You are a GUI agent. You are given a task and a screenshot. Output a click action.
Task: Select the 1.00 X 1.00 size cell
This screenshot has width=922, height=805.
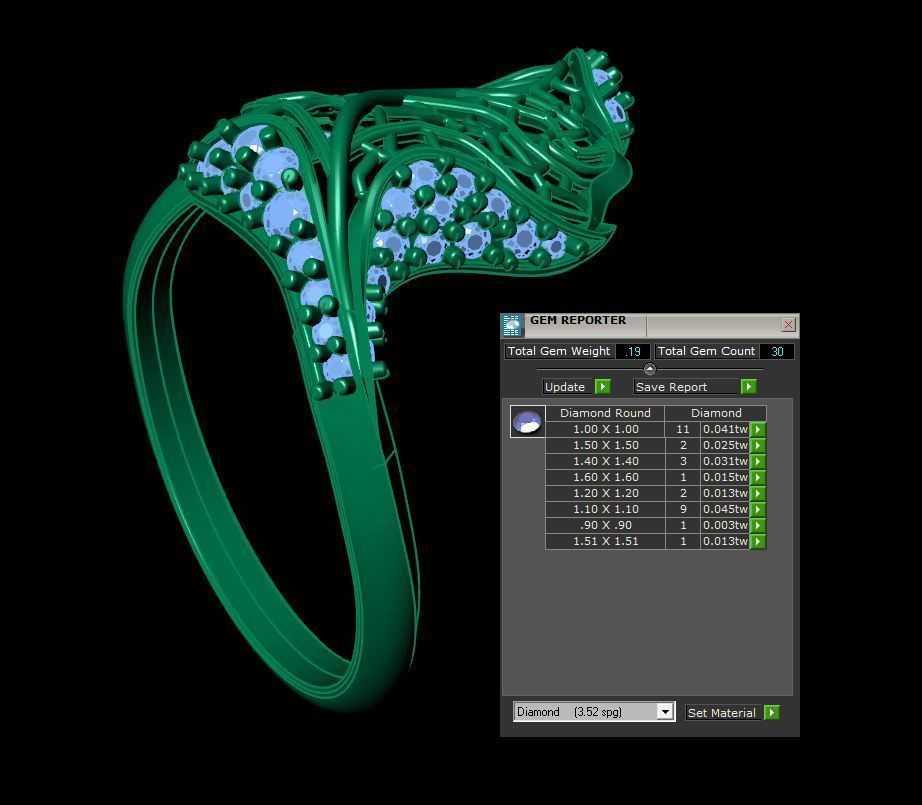coord(606,429)
